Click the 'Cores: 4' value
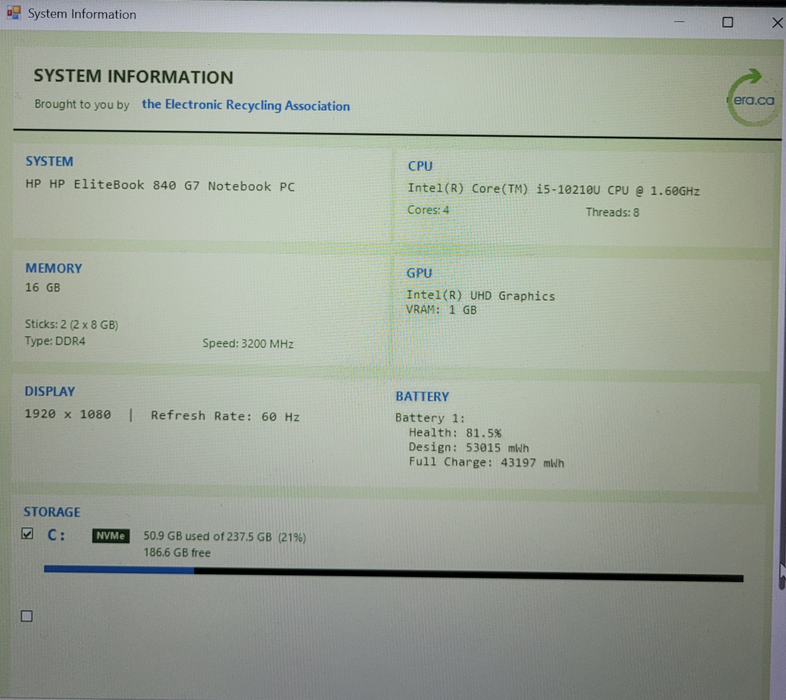786x700 pixels. pos(428,210)
